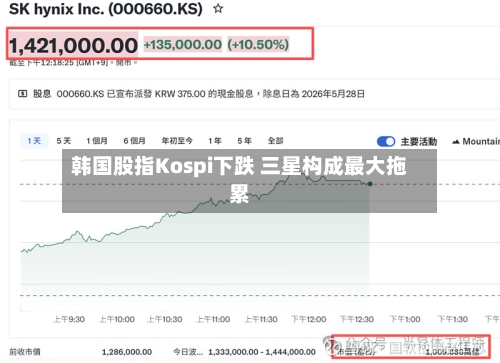Viewport: 500px width, 363px height.
Task: Click the dividend notice icon
Action: tap(22, 94)
